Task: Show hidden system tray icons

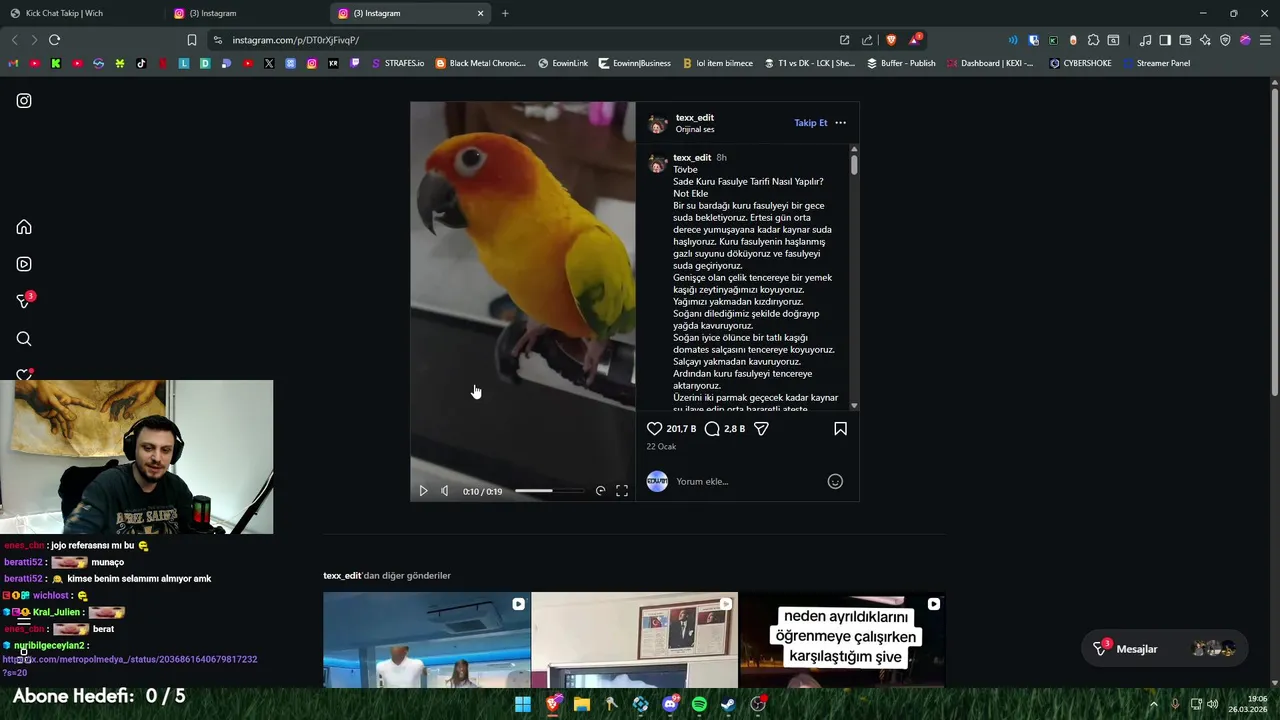Action: point(1153,704)
